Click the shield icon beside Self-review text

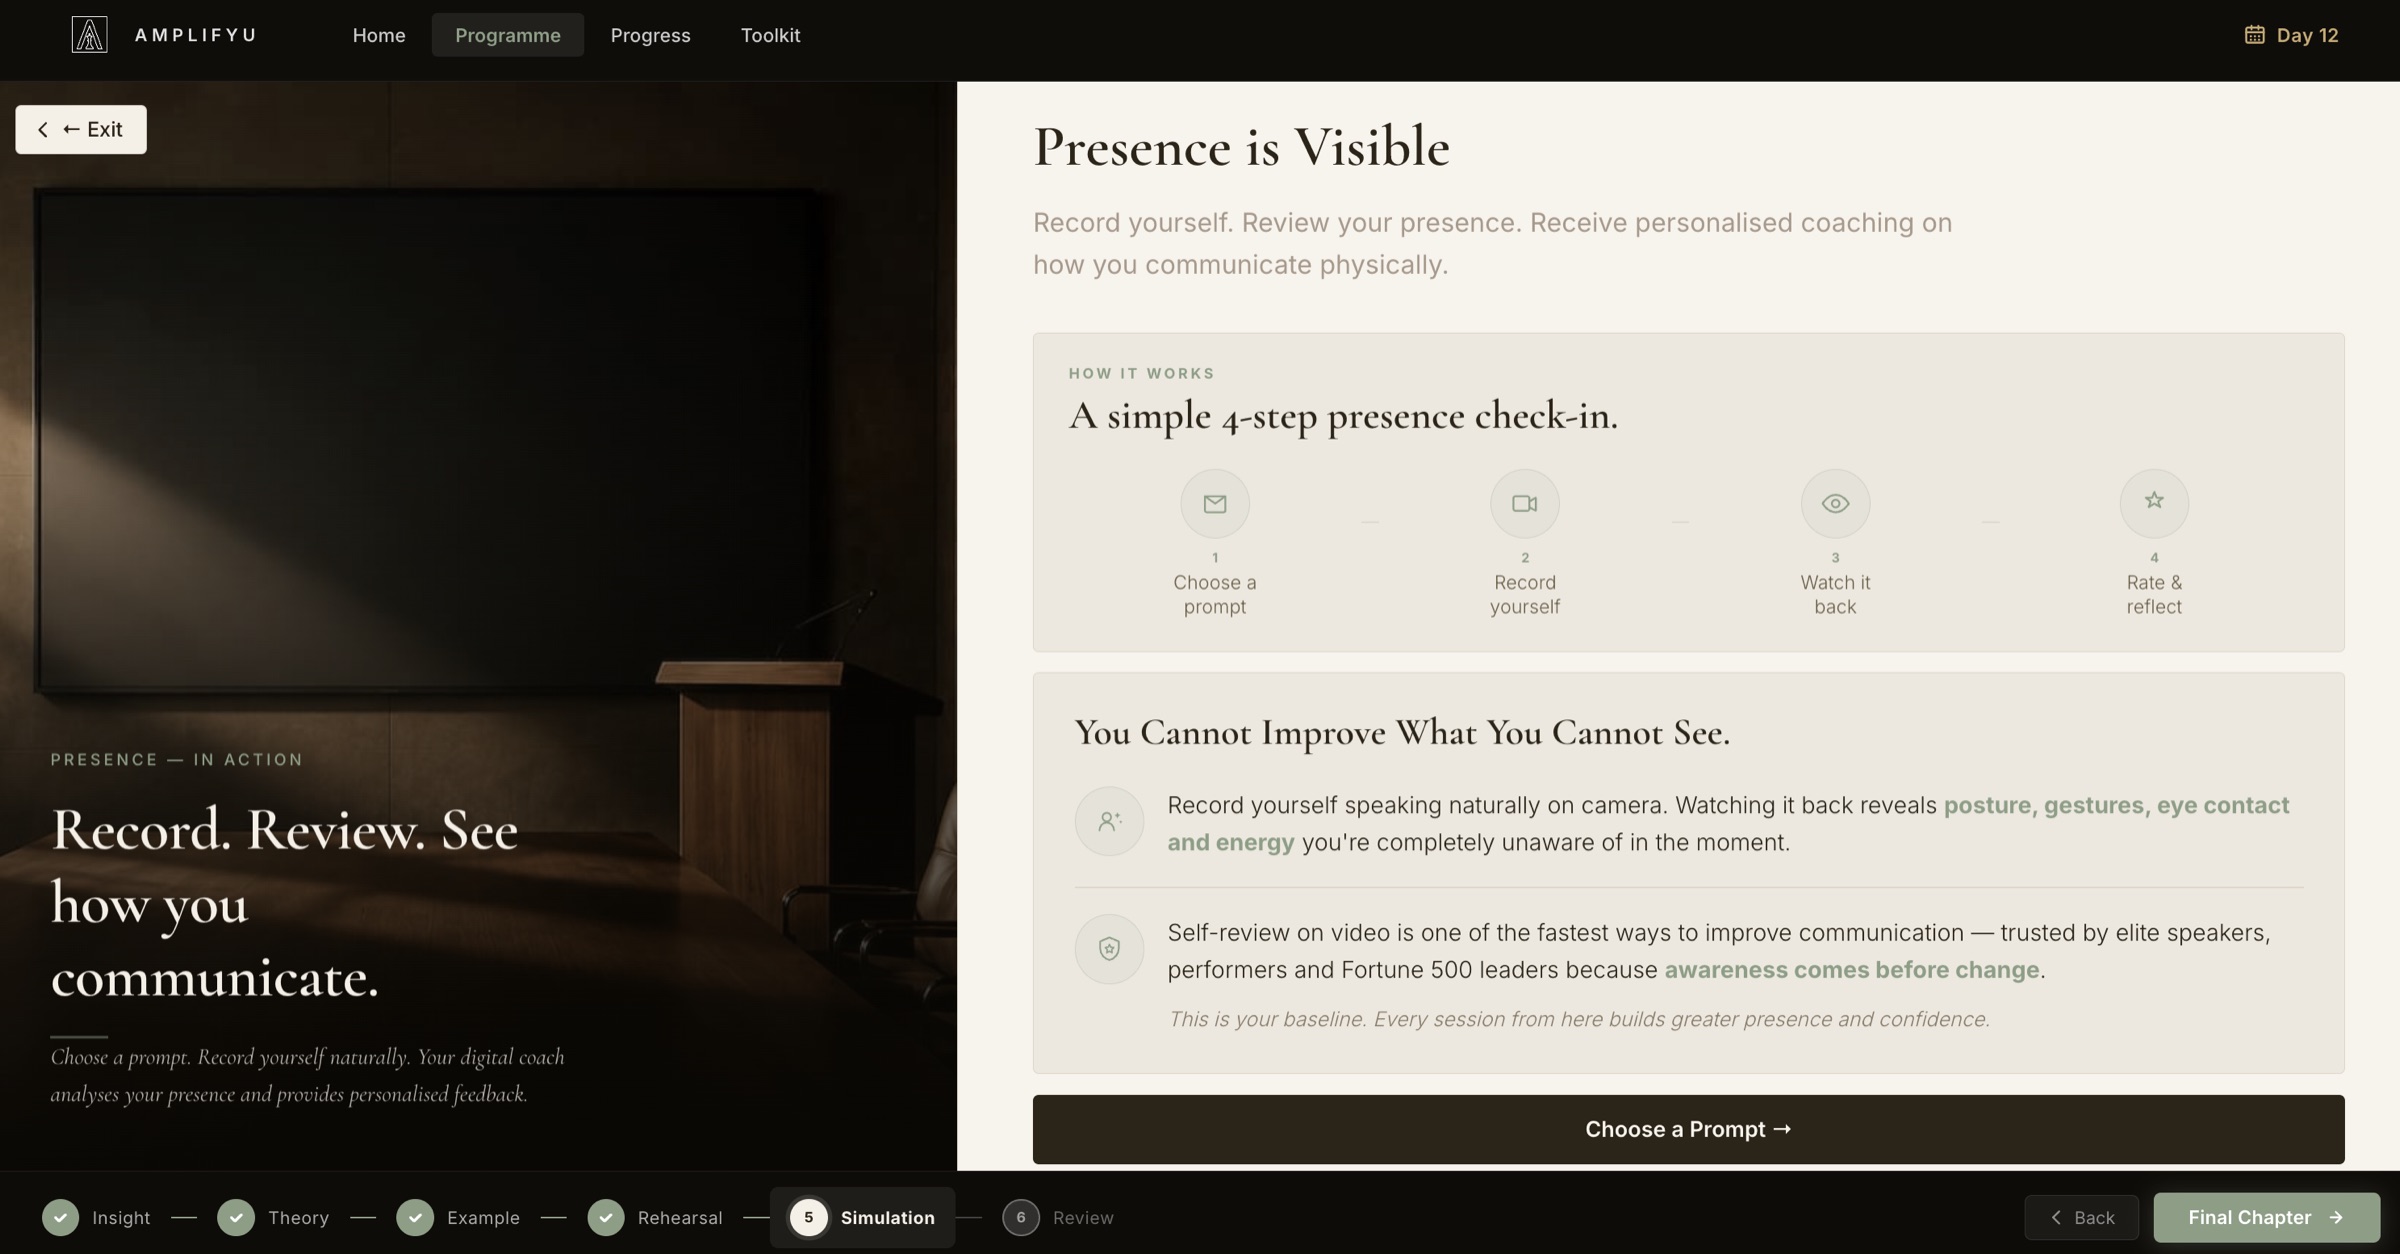[x=1109, y=949]
